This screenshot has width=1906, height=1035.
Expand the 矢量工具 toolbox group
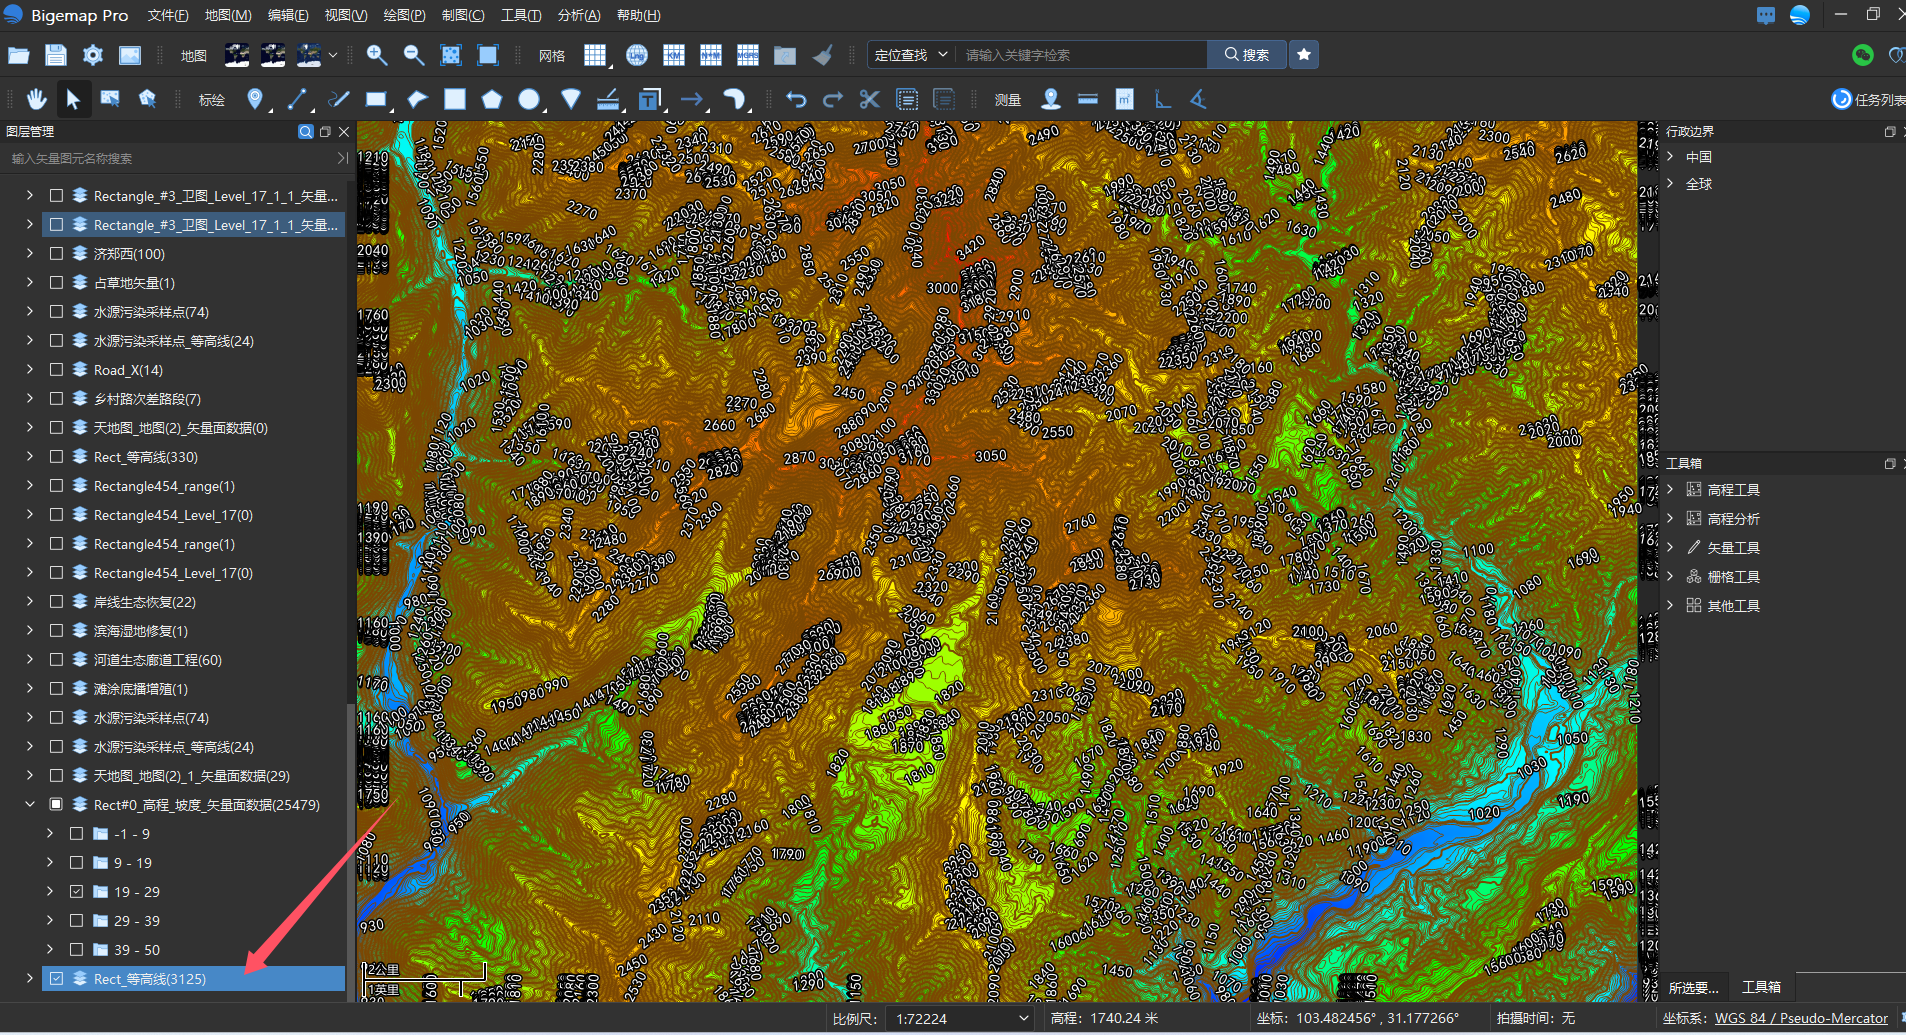coord(1670,548)
